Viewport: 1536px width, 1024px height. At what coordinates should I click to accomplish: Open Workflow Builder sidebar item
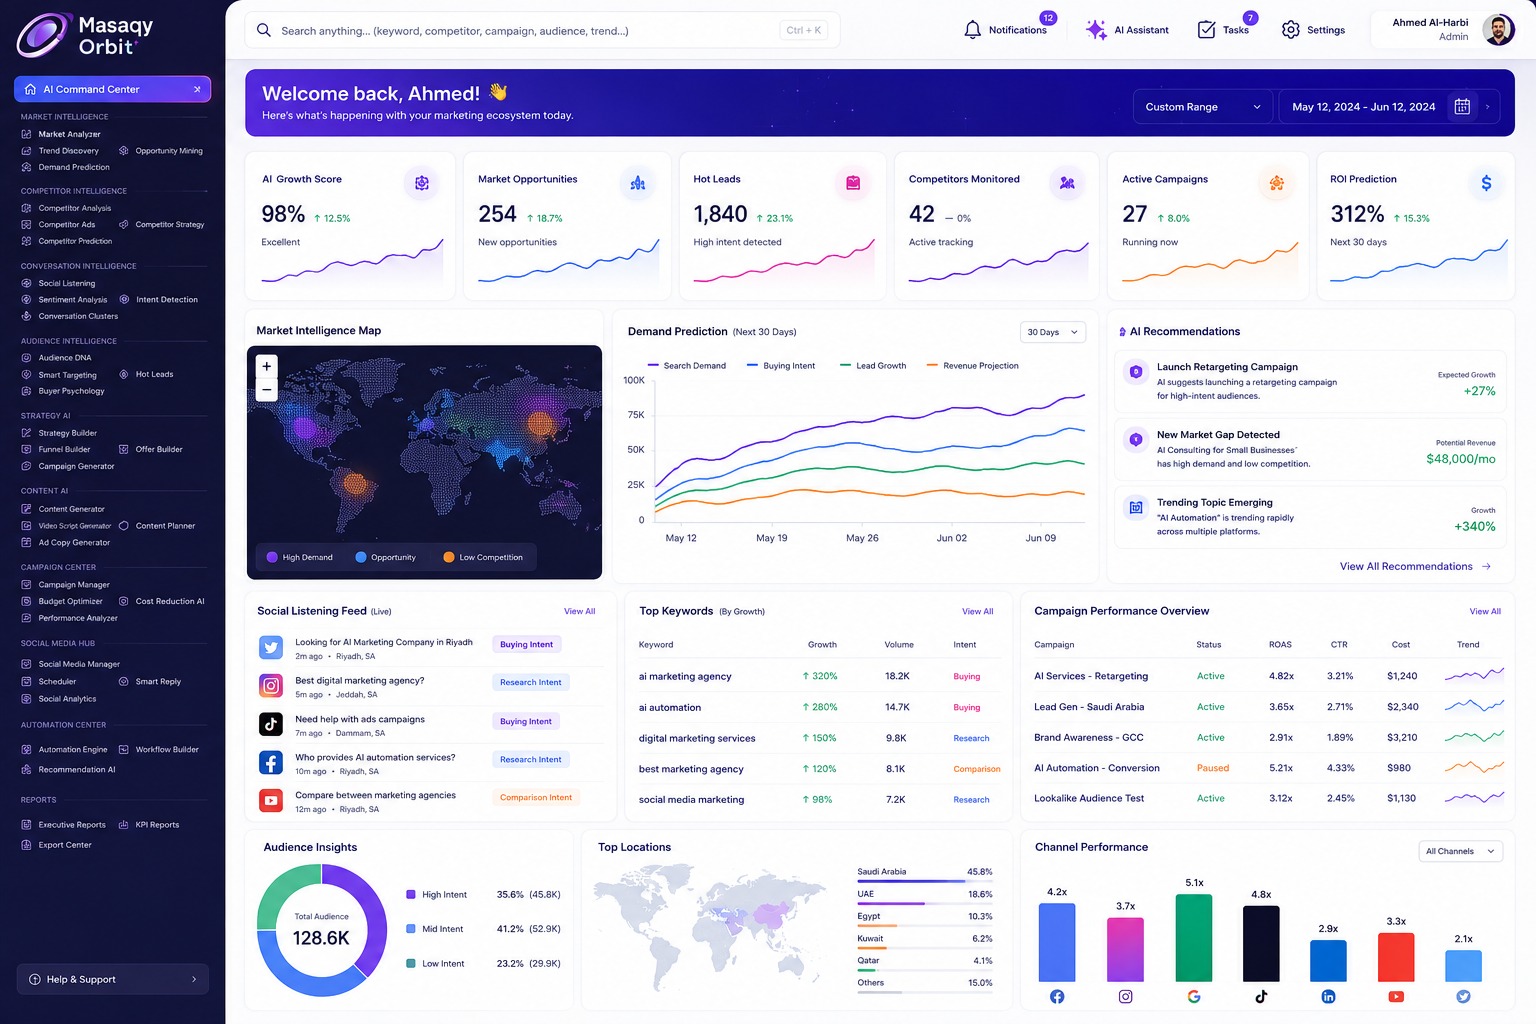tap(159, 750)
